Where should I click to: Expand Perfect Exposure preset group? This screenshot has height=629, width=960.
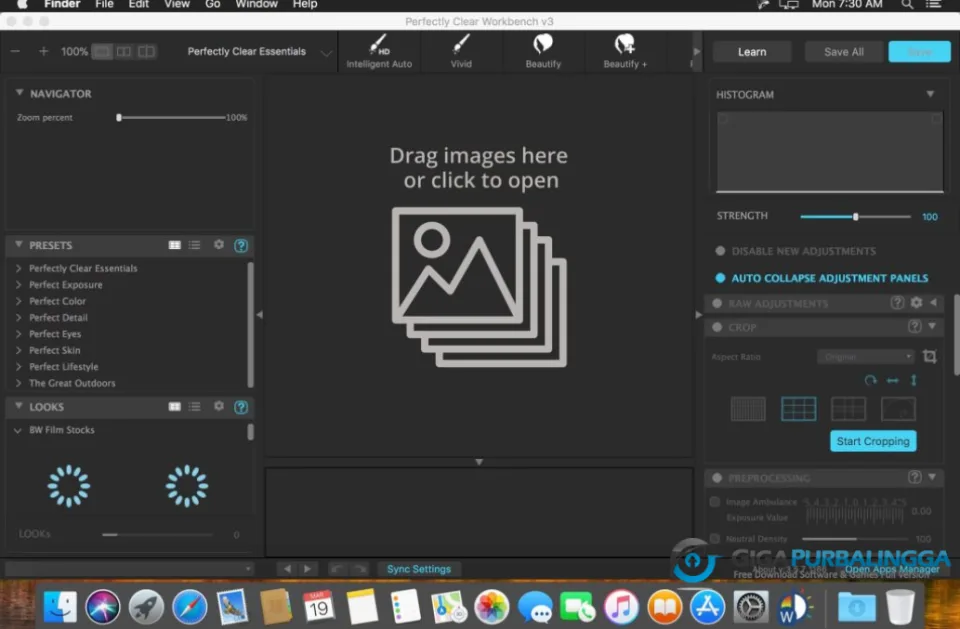coord(18,285)
